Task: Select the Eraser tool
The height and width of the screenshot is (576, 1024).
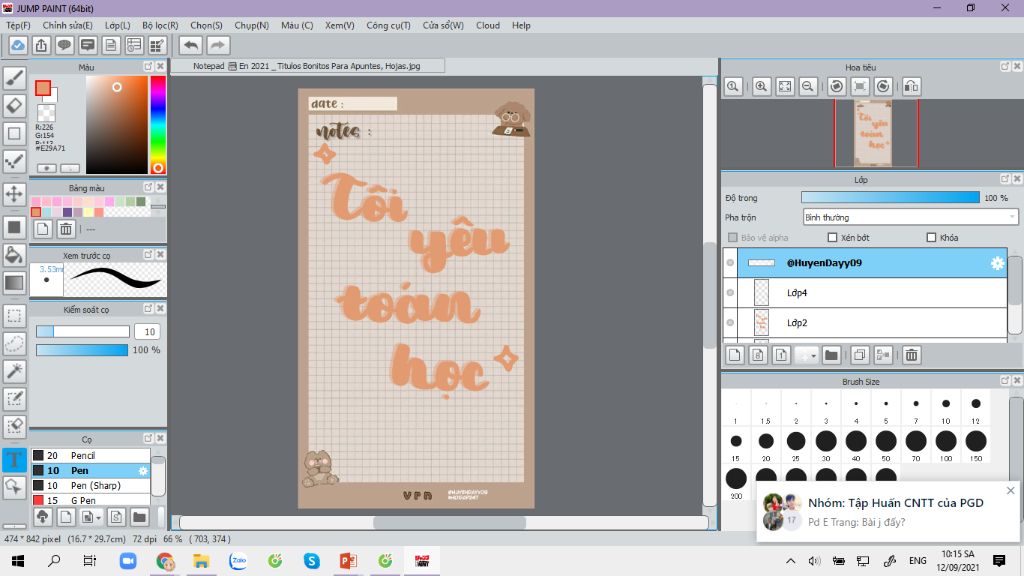Action: tap(14, 105)
